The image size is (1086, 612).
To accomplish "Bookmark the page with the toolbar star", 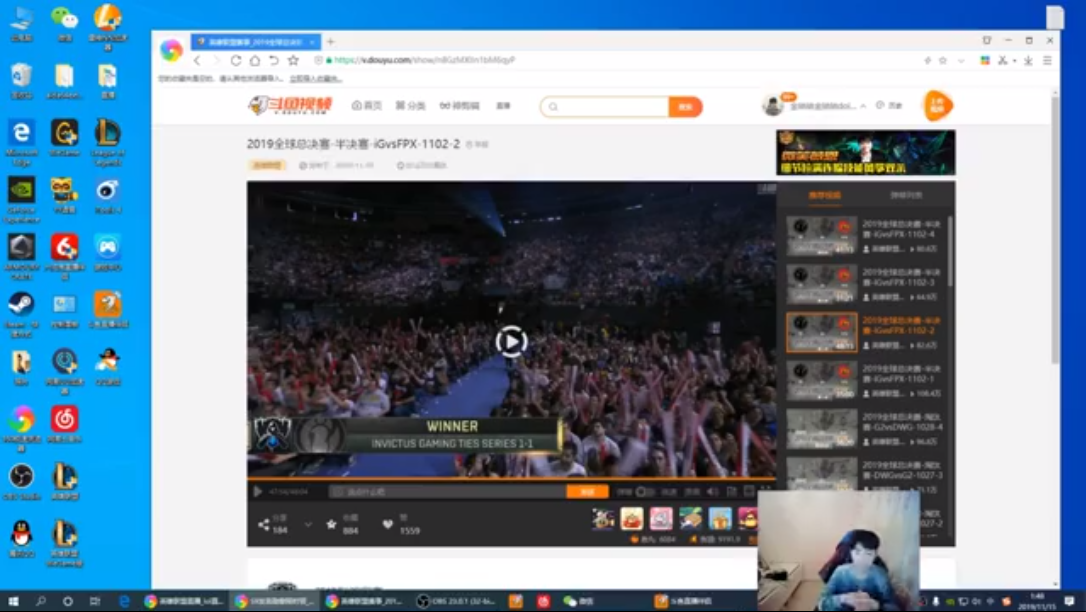I will coord(293,61).
